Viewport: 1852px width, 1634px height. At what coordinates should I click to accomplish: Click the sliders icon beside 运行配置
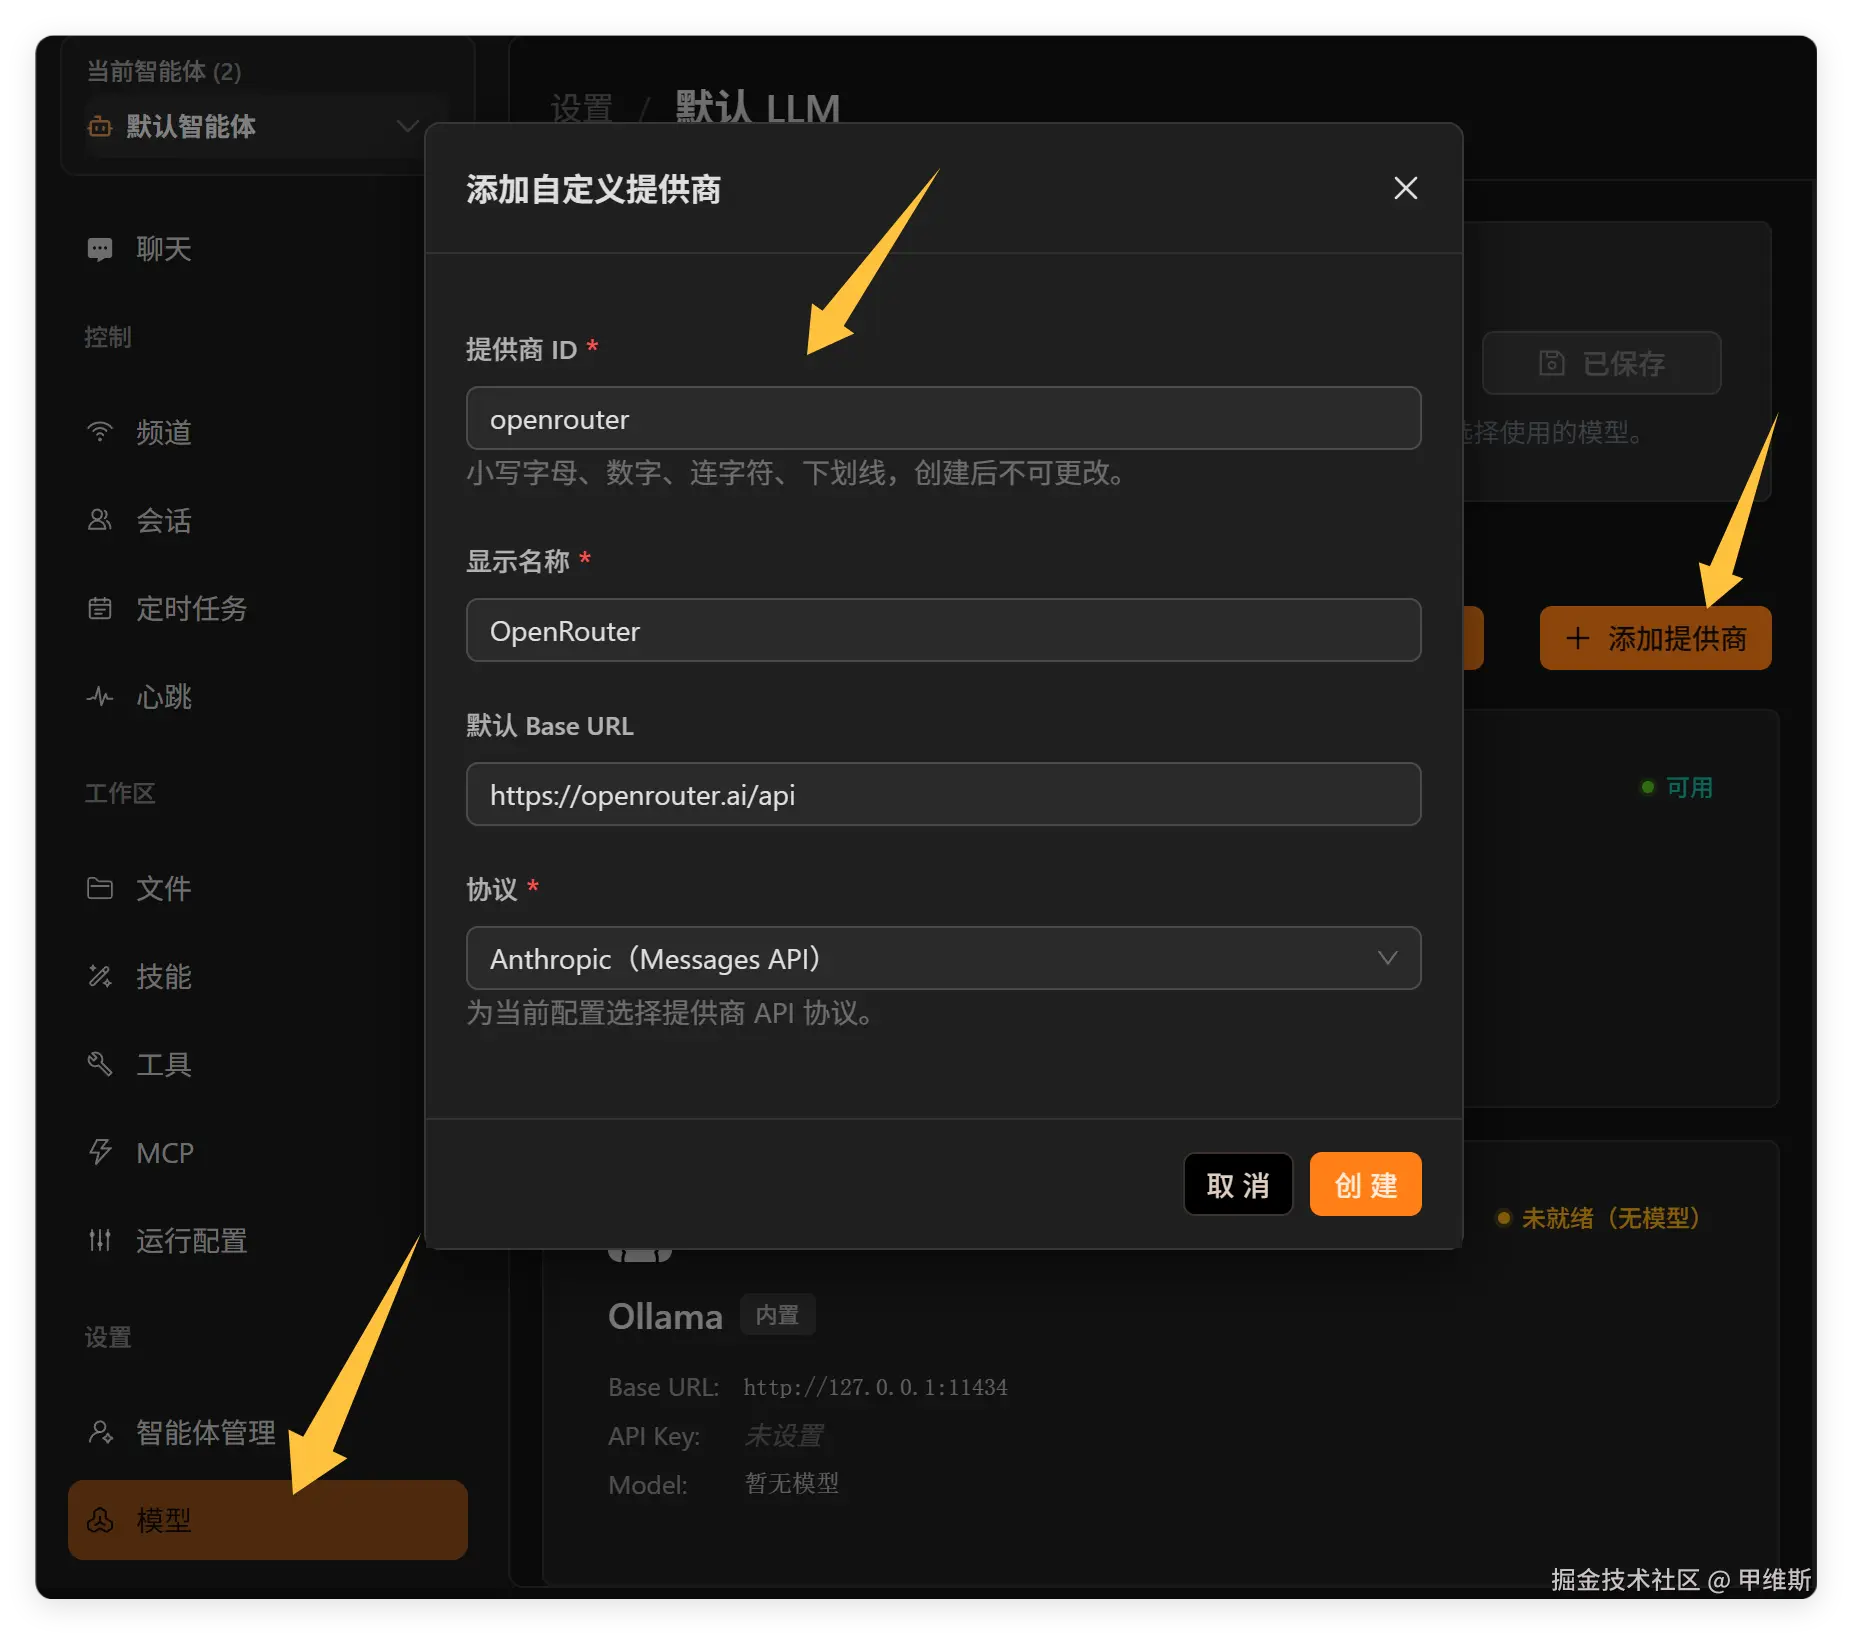[100, 1240]
